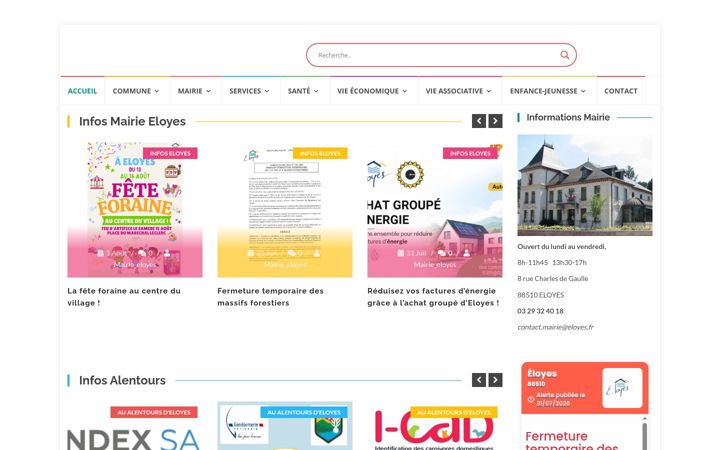Expand Vie Associative dropdown chevron
This screenshot has width=720, height=450.
point(489,91)
